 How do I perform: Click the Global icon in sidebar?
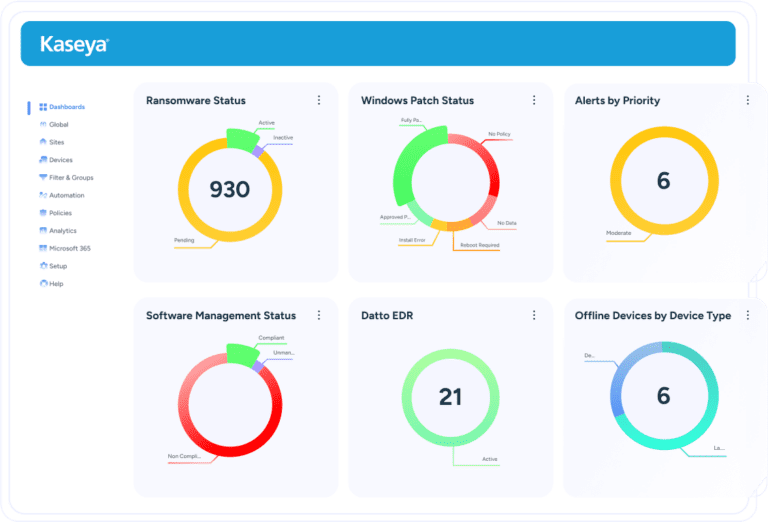coord(43,125)
